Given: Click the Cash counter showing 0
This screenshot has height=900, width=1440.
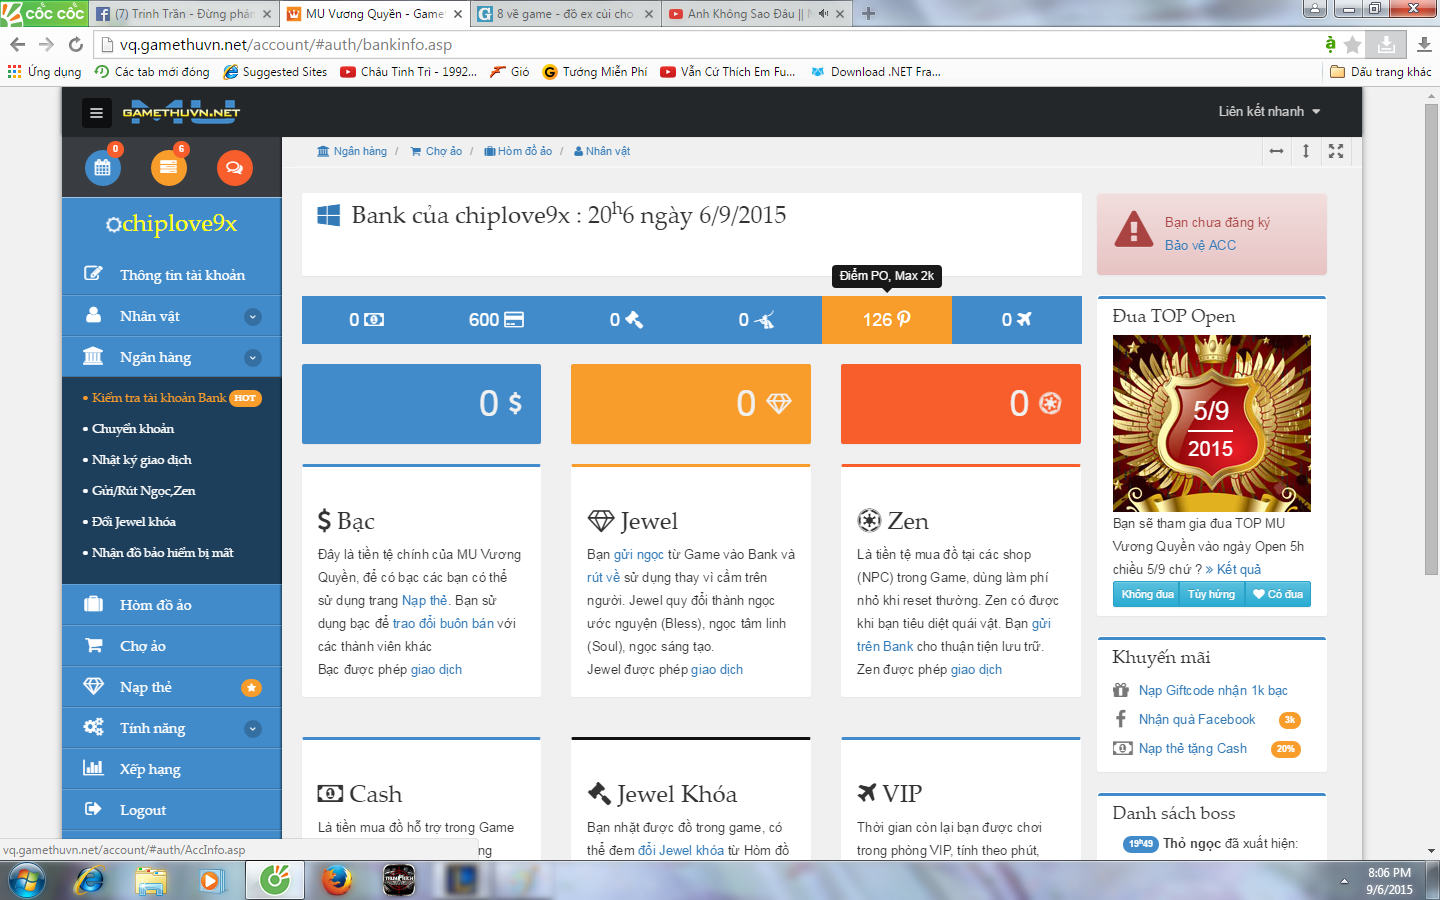Looking at the screenshot, I should click(366, 320).
